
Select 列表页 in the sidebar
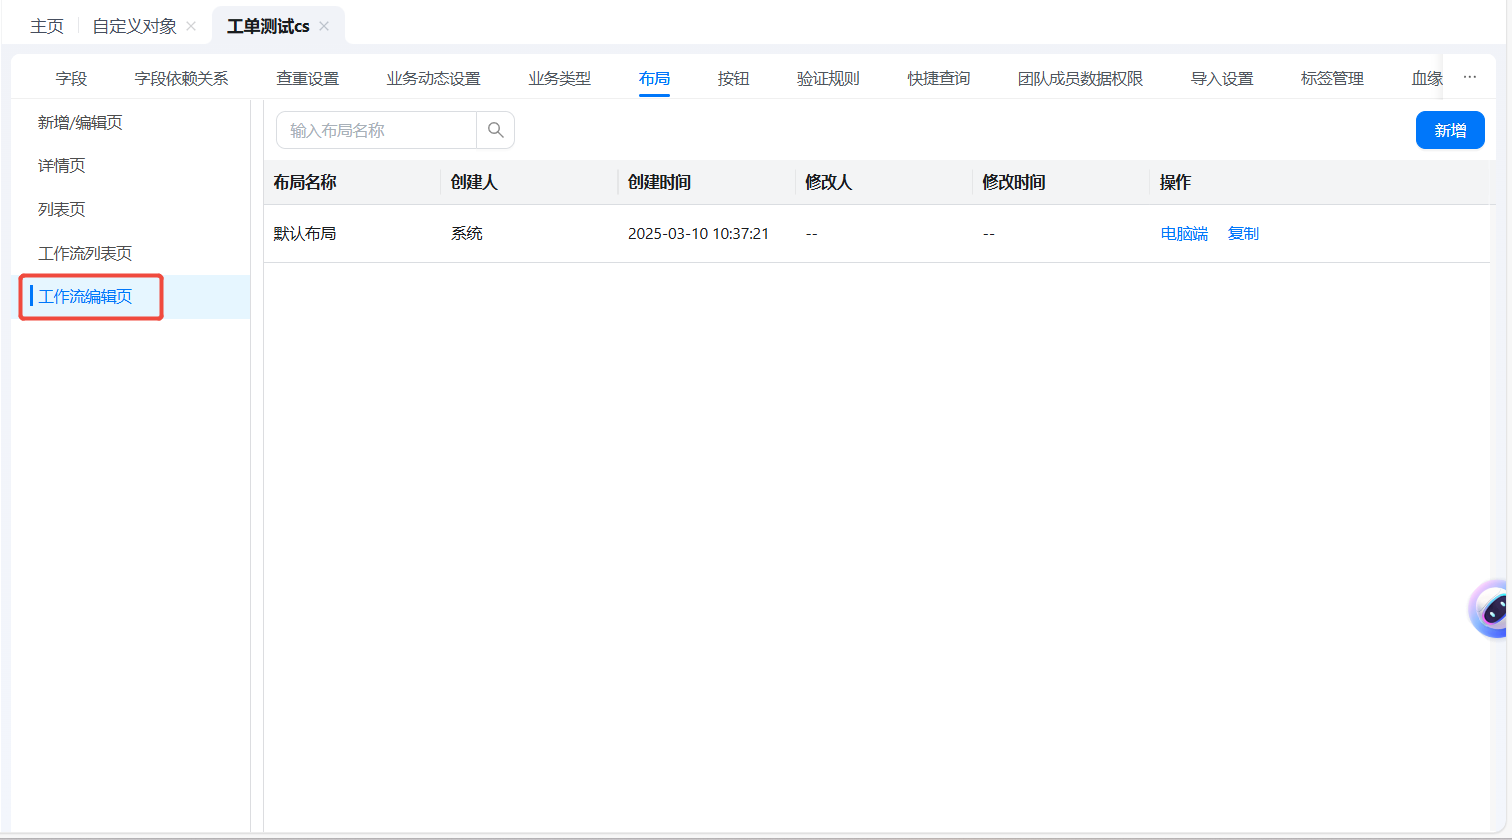click(x=131, y=209)
